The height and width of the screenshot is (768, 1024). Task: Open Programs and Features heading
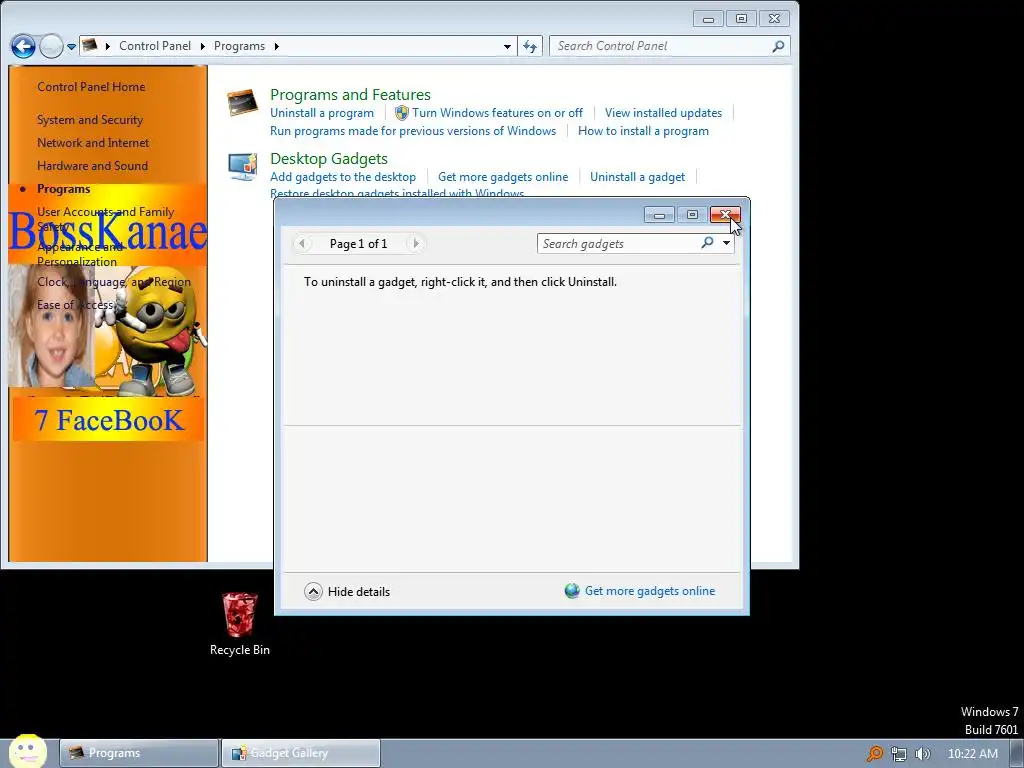pyautogui.click(x=350, y=95)
